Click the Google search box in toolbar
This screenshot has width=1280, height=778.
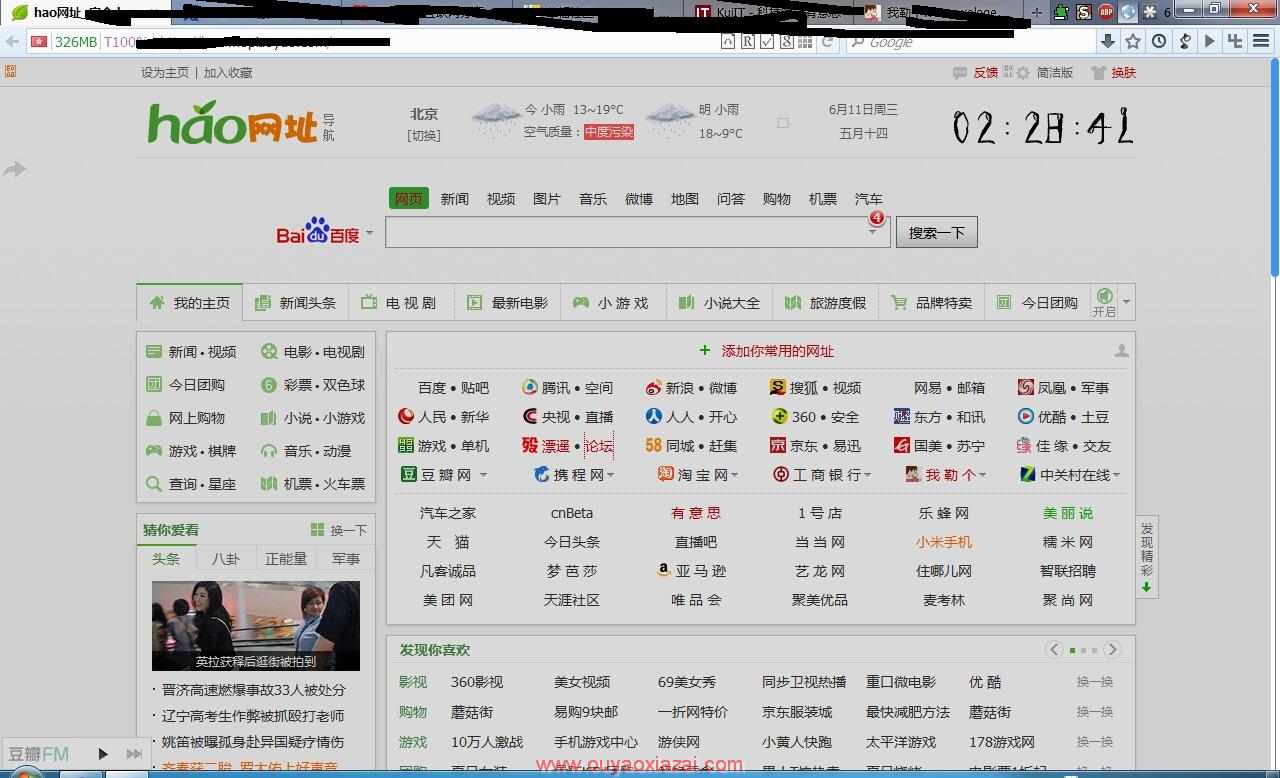[x=971, y=41]
